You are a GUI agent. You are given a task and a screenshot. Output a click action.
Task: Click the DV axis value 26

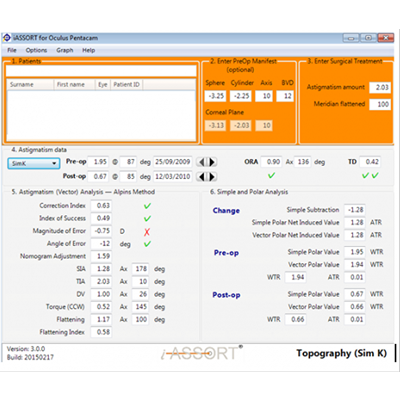pyautogui.click(x=140, y=294)
